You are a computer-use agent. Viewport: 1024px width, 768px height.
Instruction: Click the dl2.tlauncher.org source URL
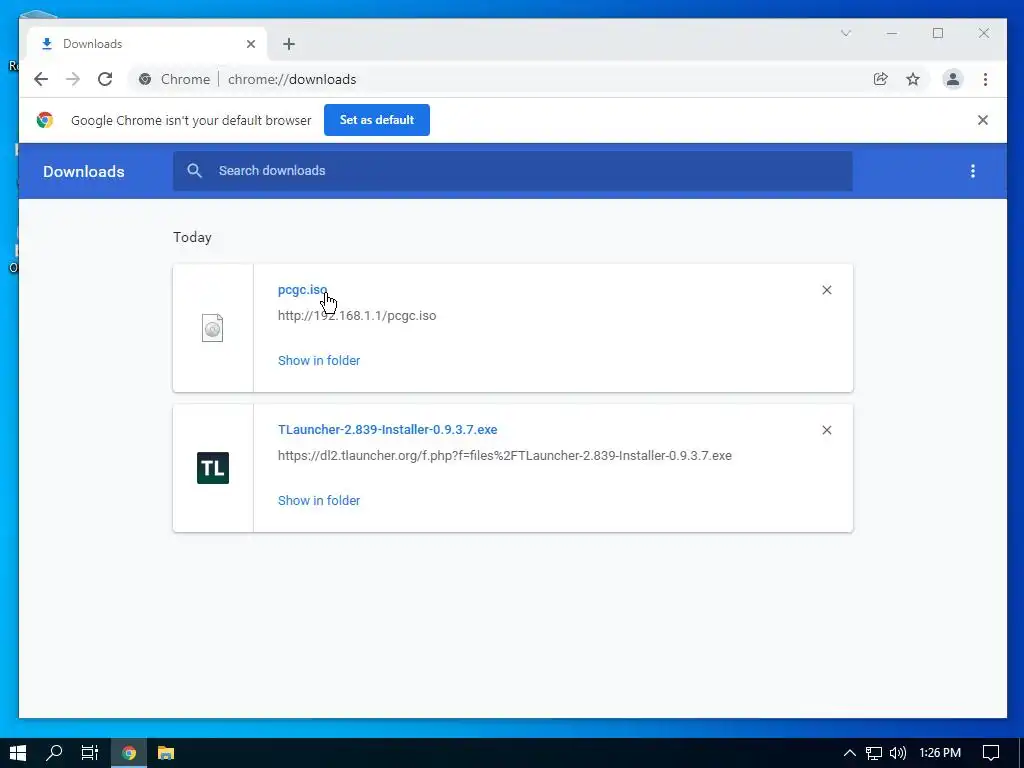pyautogui.click(x=504, y=456)
